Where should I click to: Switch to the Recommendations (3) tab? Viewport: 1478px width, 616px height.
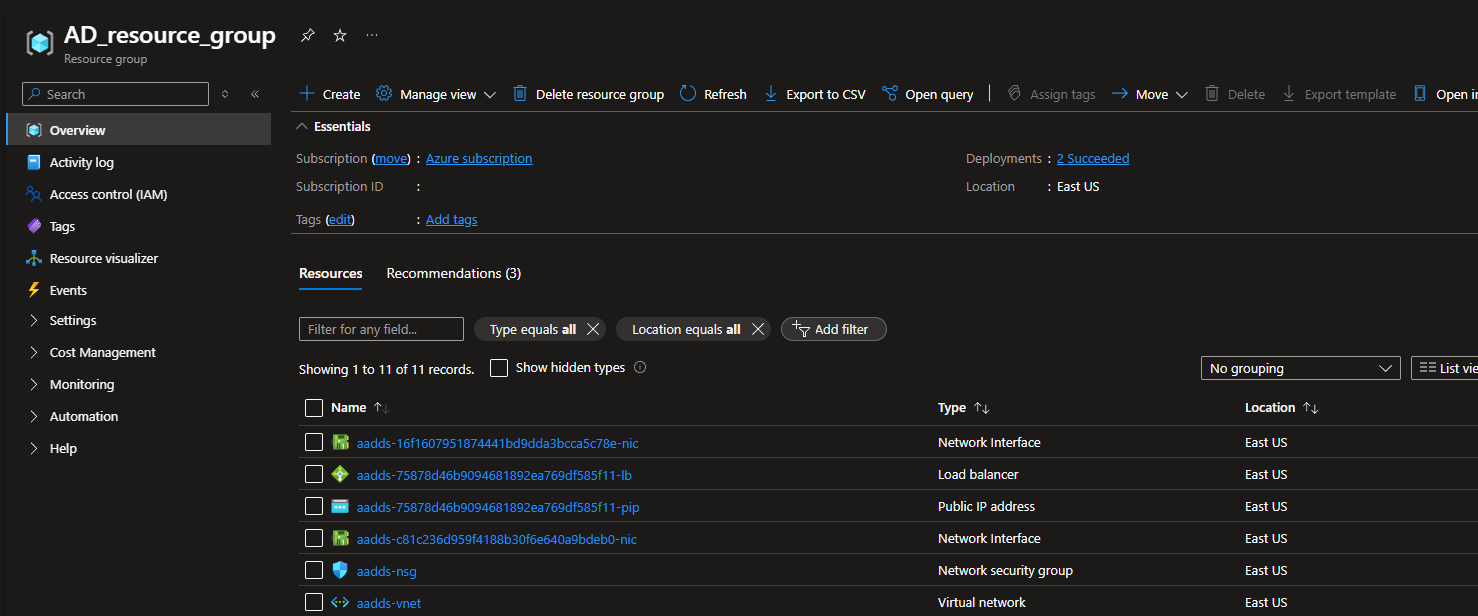coord(453,273)
